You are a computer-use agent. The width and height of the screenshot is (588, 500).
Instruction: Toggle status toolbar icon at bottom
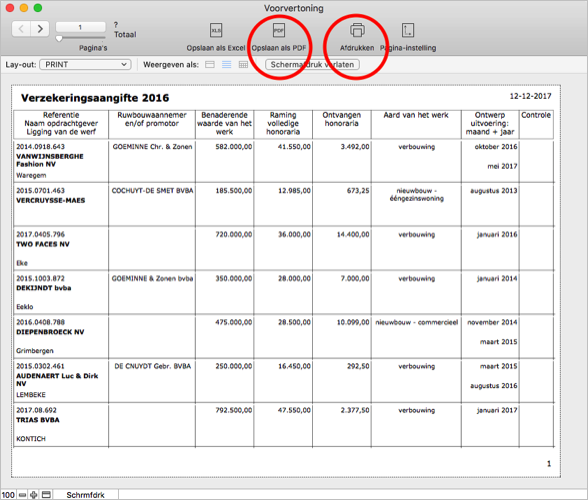46,495
